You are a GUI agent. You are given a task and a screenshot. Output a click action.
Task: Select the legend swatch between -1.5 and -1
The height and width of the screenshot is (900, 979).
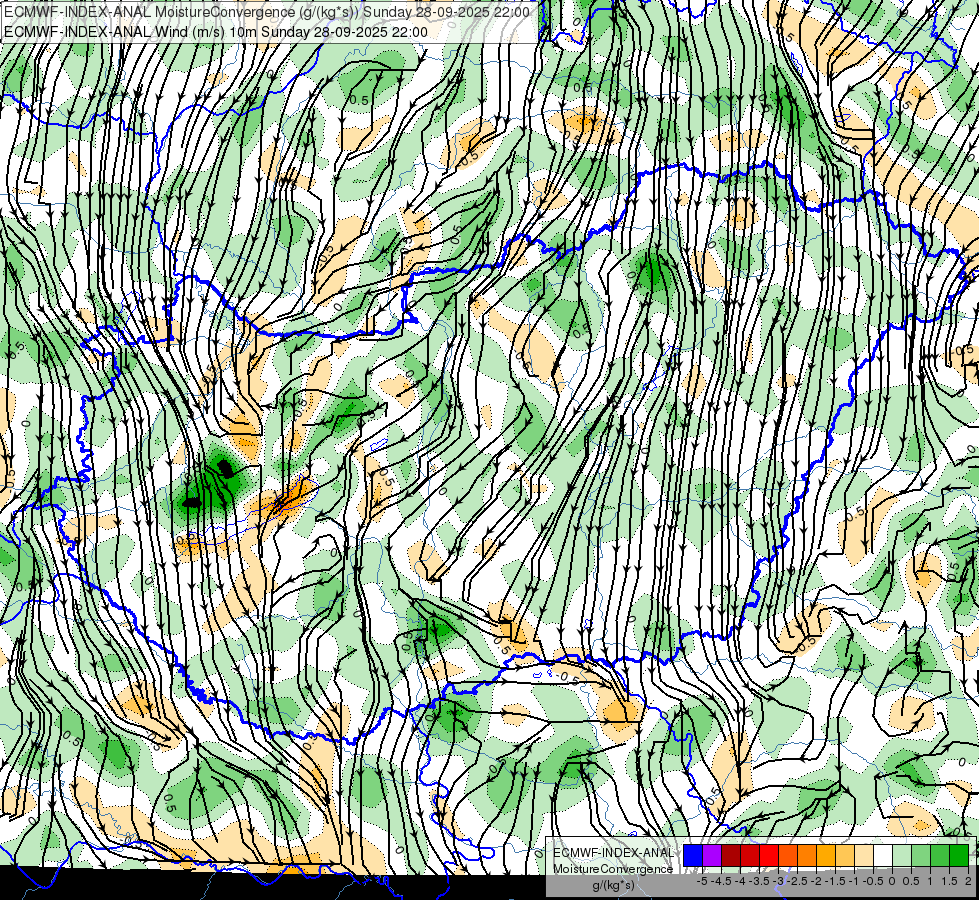tap(845, 856)
